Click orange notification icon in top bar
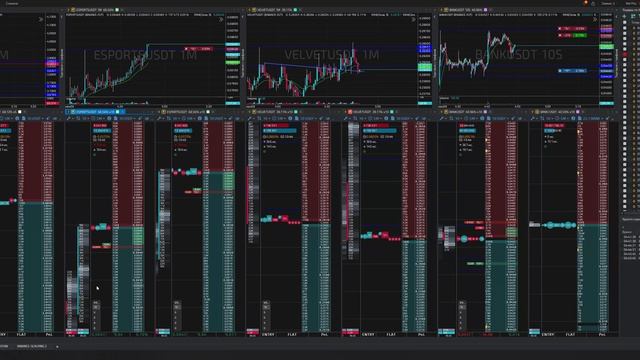The height and width of the screenshot is (360, 640). click(586, 3)
